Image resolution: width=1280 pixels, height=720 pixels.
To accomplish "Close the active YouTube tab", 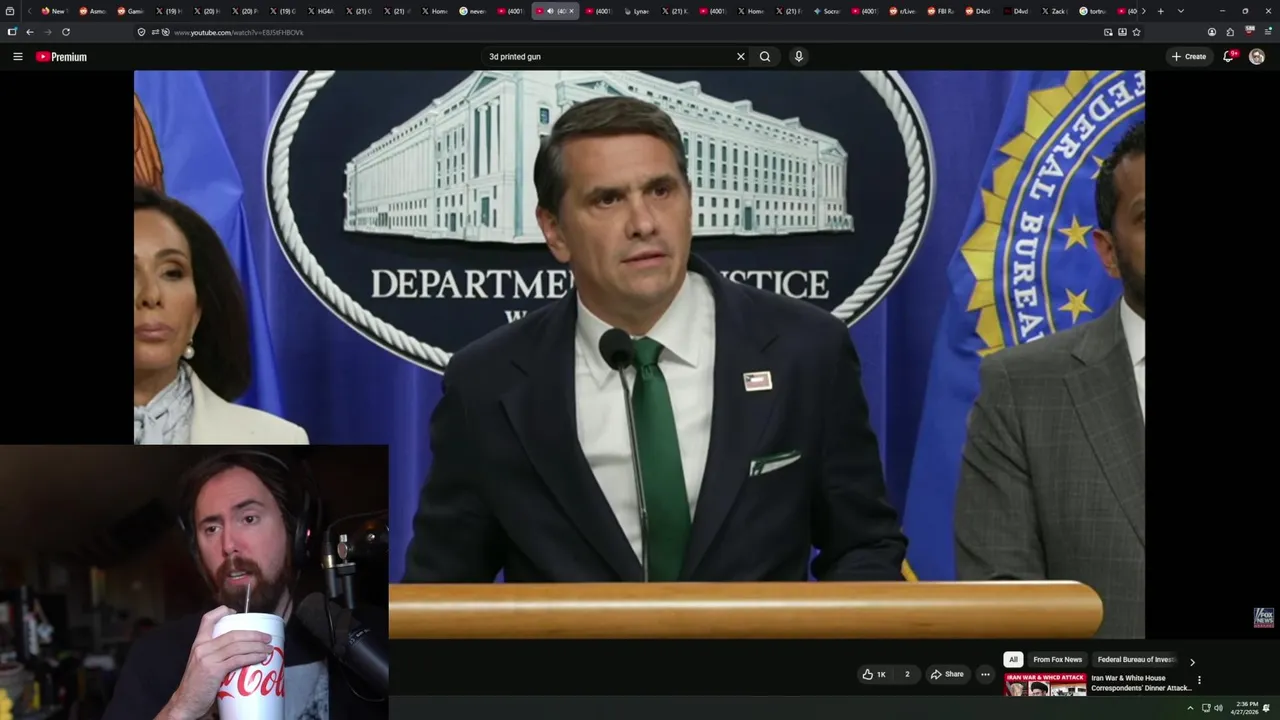I will (x=571, y=11).
